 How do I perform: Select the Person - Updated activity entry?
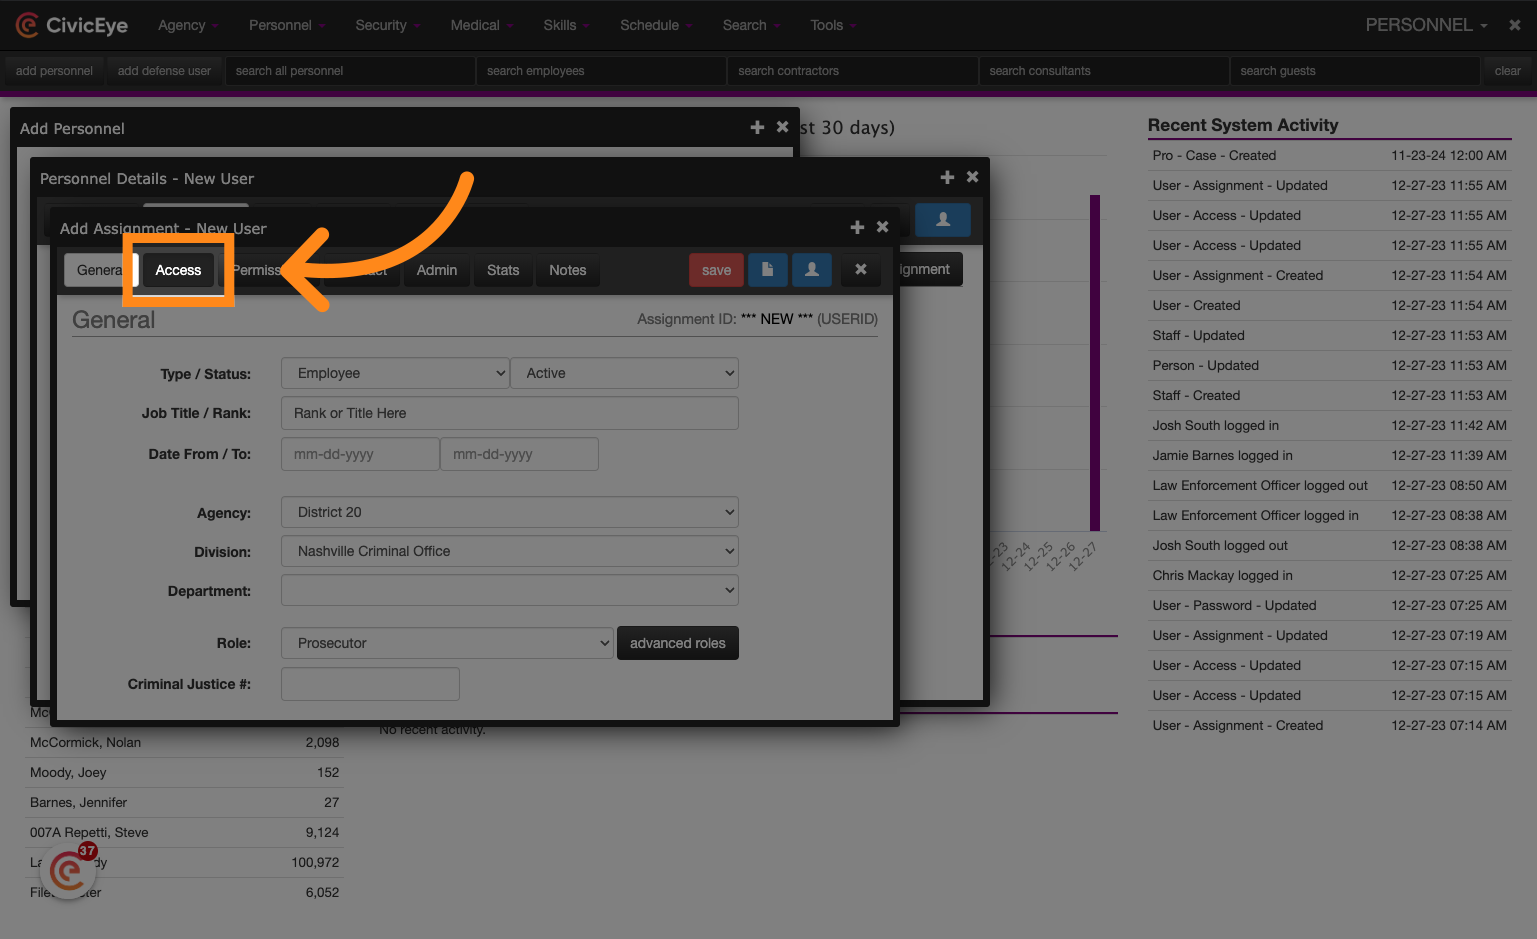pyautogui.click(x=1329, y=365)
